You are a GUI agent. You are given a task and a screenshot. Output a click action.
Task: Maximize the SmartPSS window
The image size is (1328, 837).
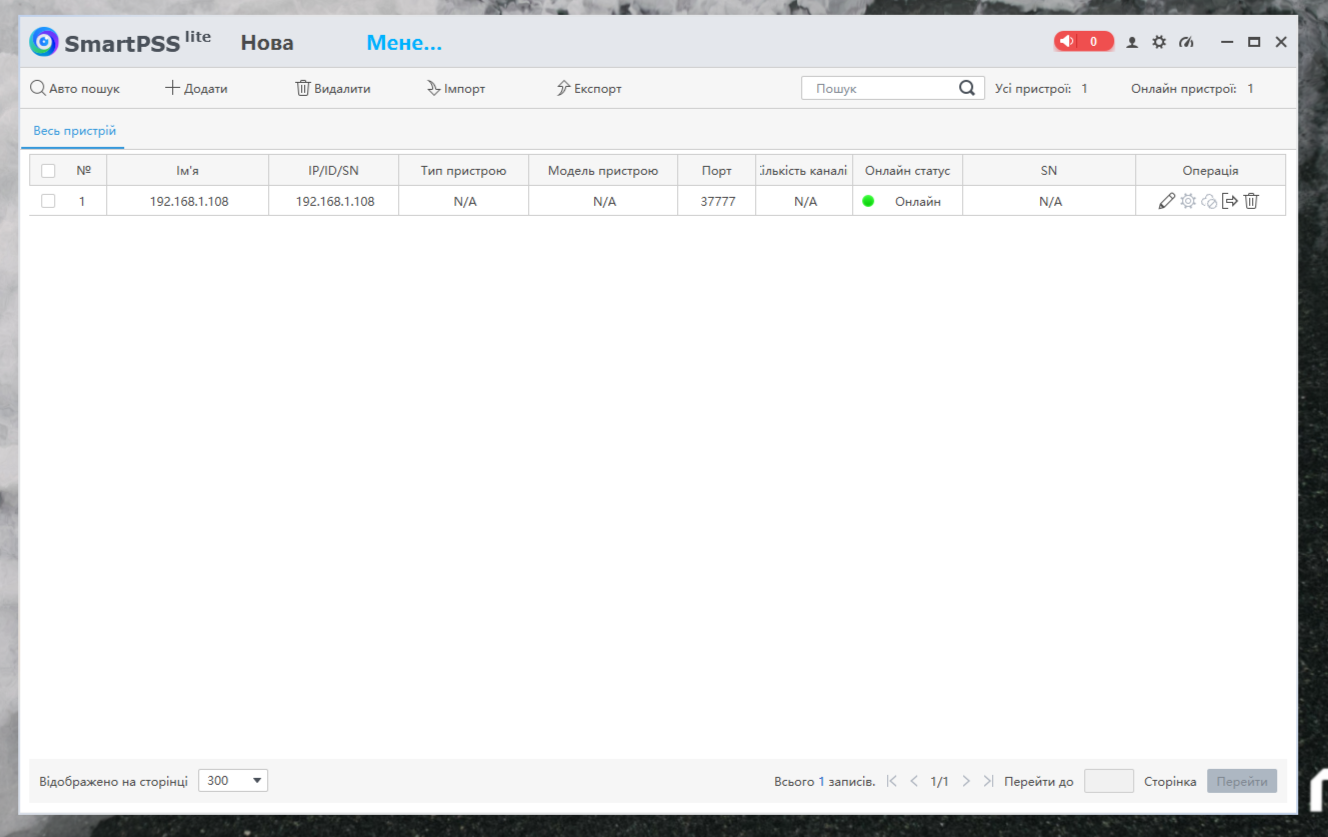1254,42
